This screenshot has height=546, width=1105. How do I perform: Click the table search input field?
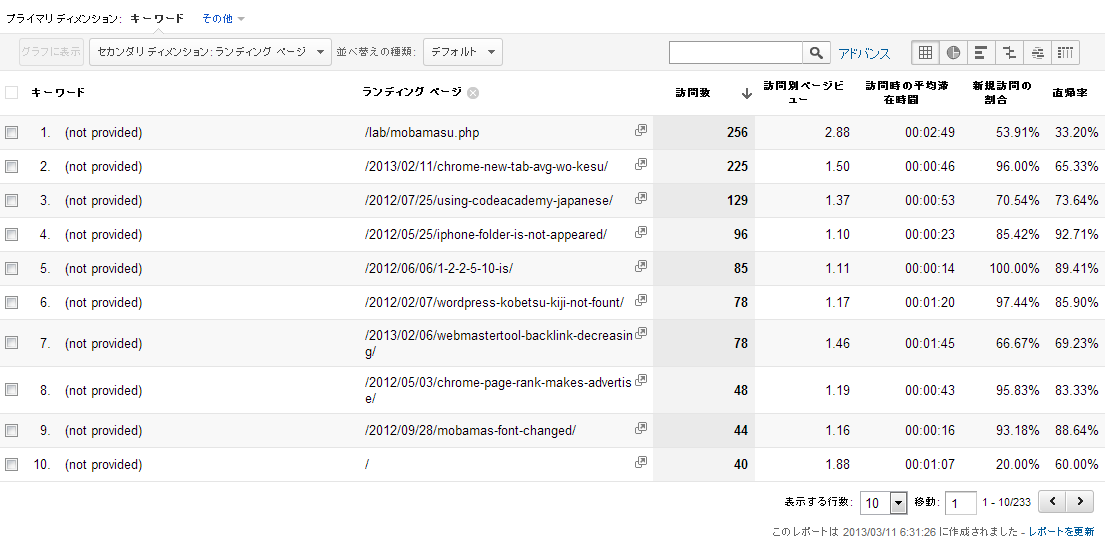tap(735, 52)
